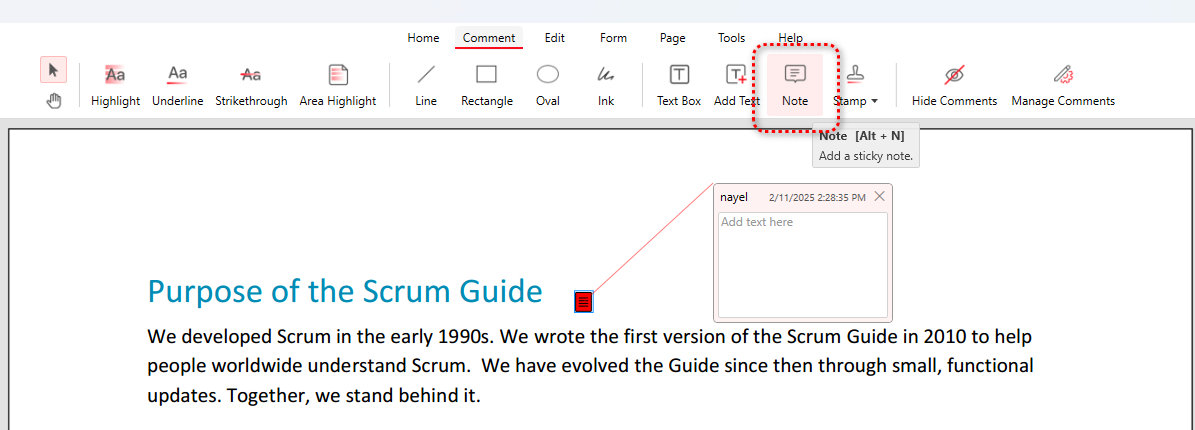Pick the Strikethrough tool
The width and height of the screenshot is (1195, 430).
point(251,84)
